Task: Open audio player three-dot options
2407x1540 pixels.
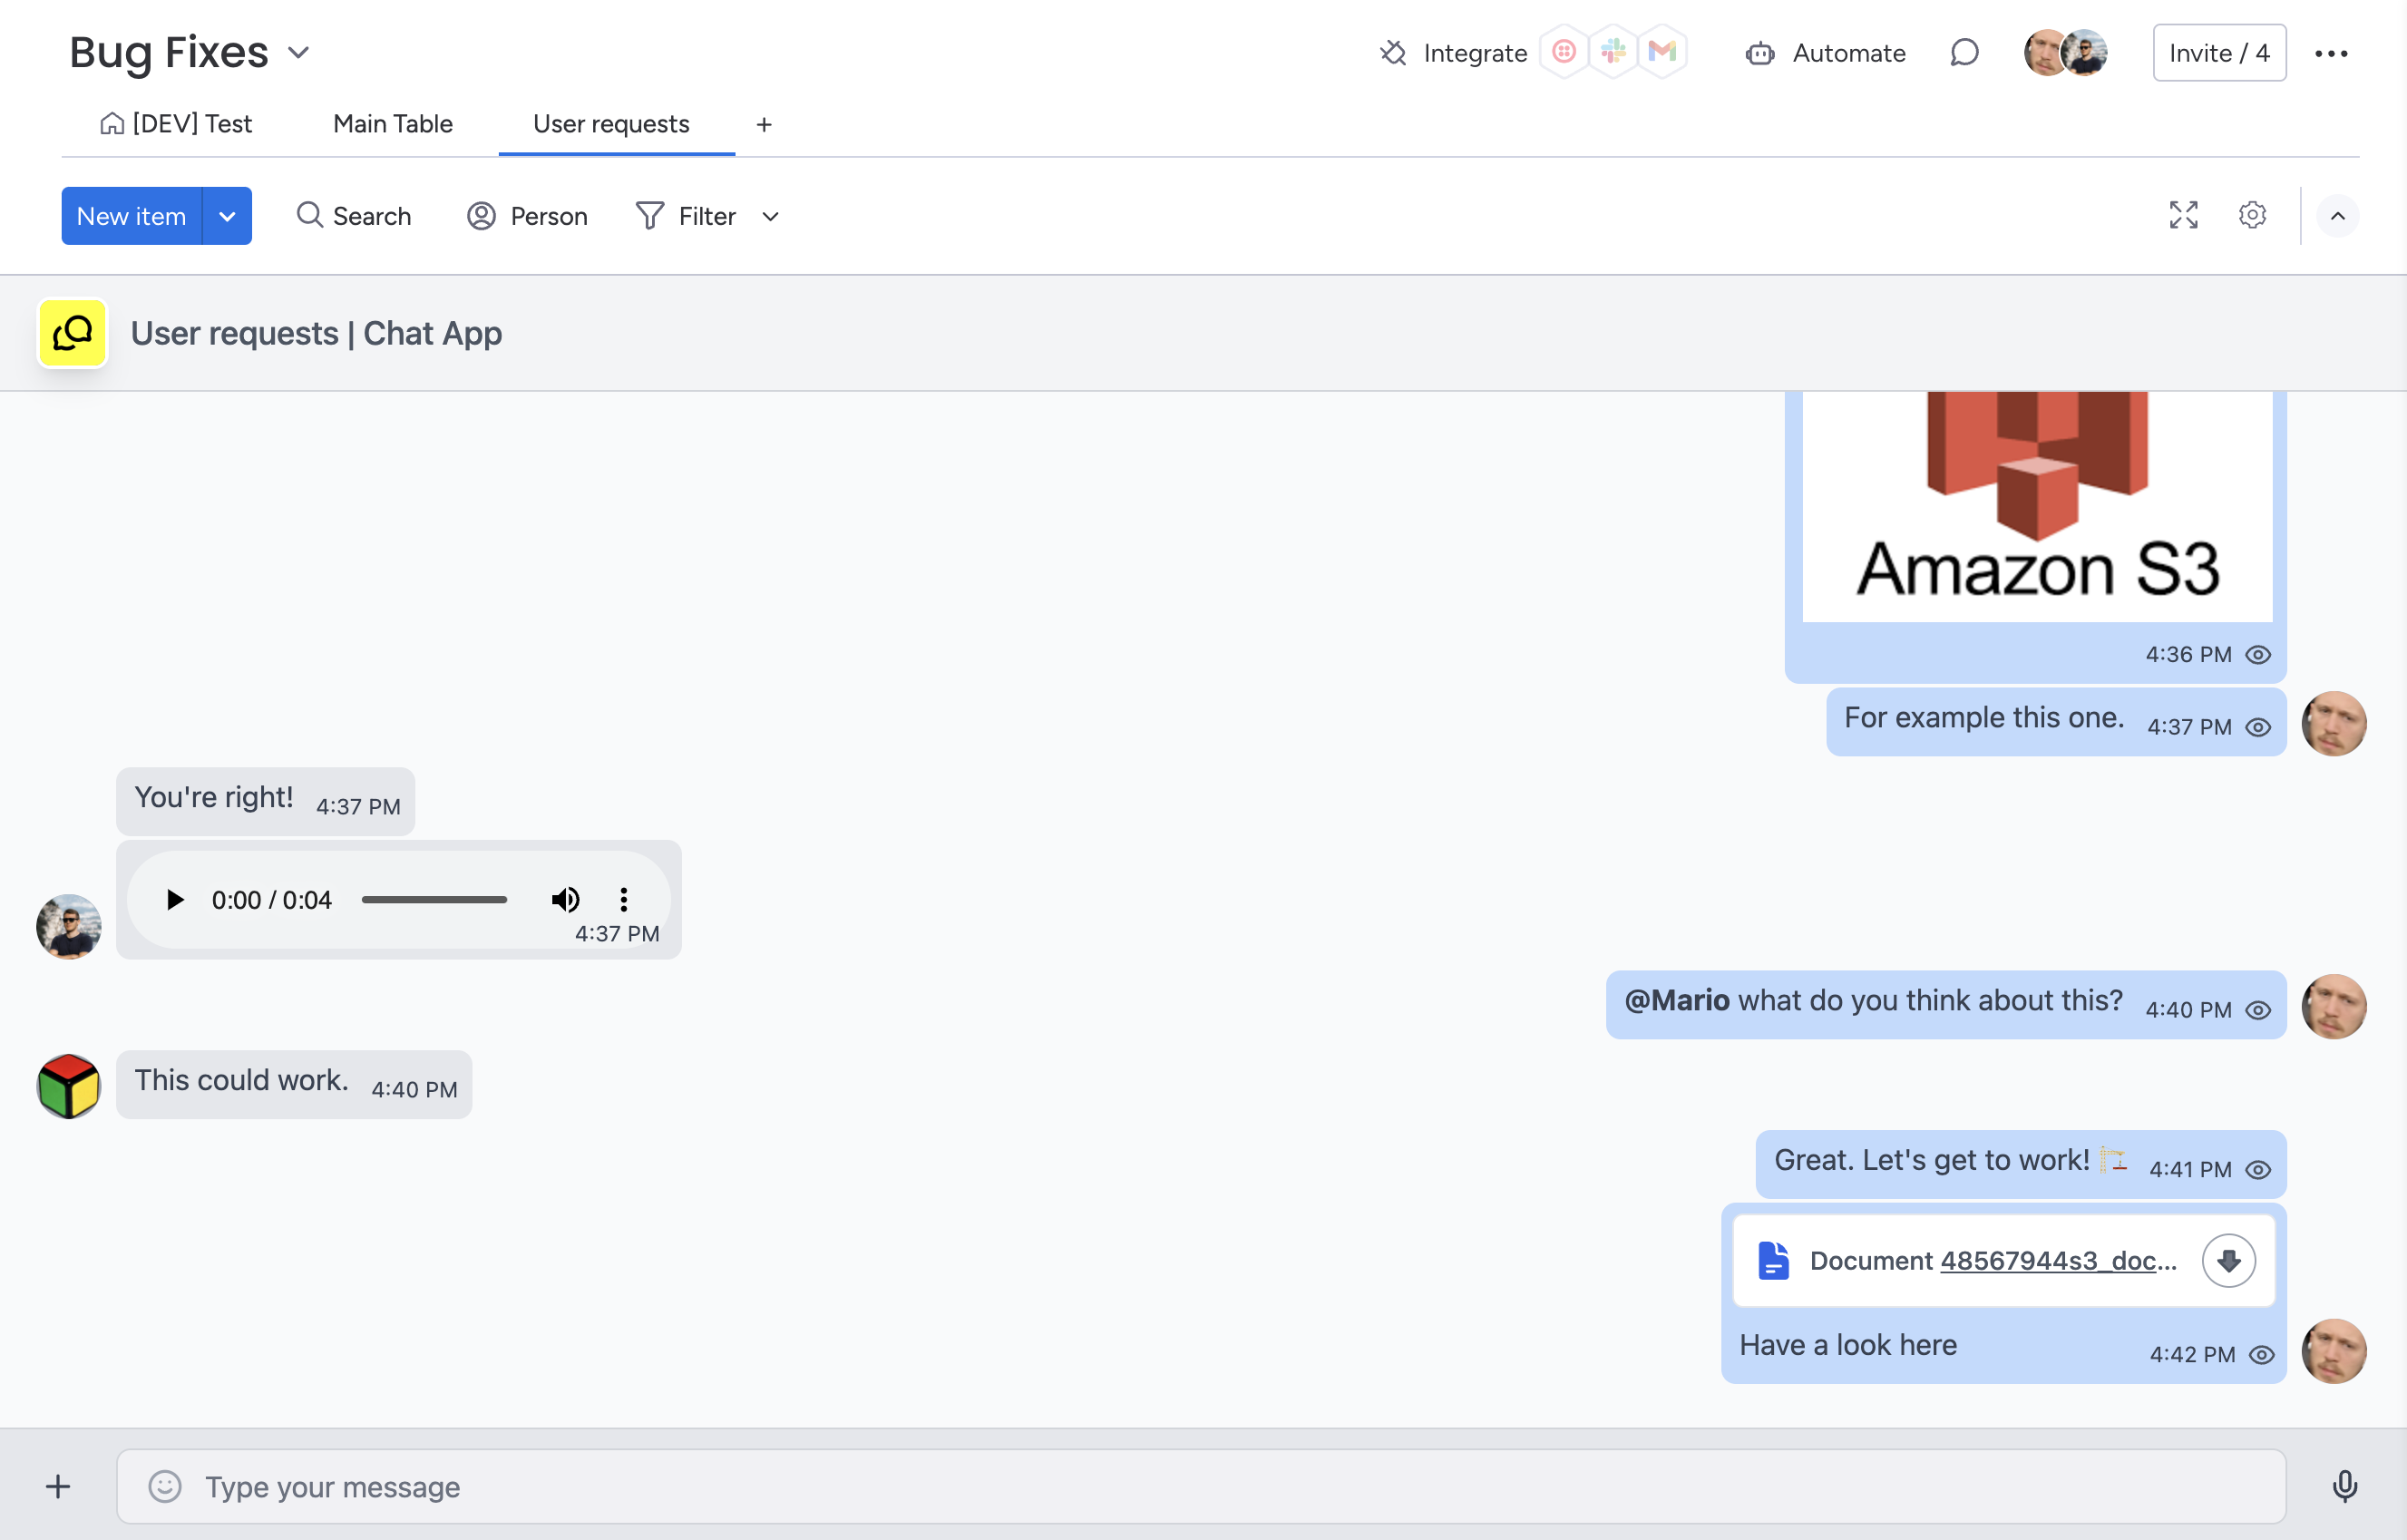Action: [x=623, y=900]
